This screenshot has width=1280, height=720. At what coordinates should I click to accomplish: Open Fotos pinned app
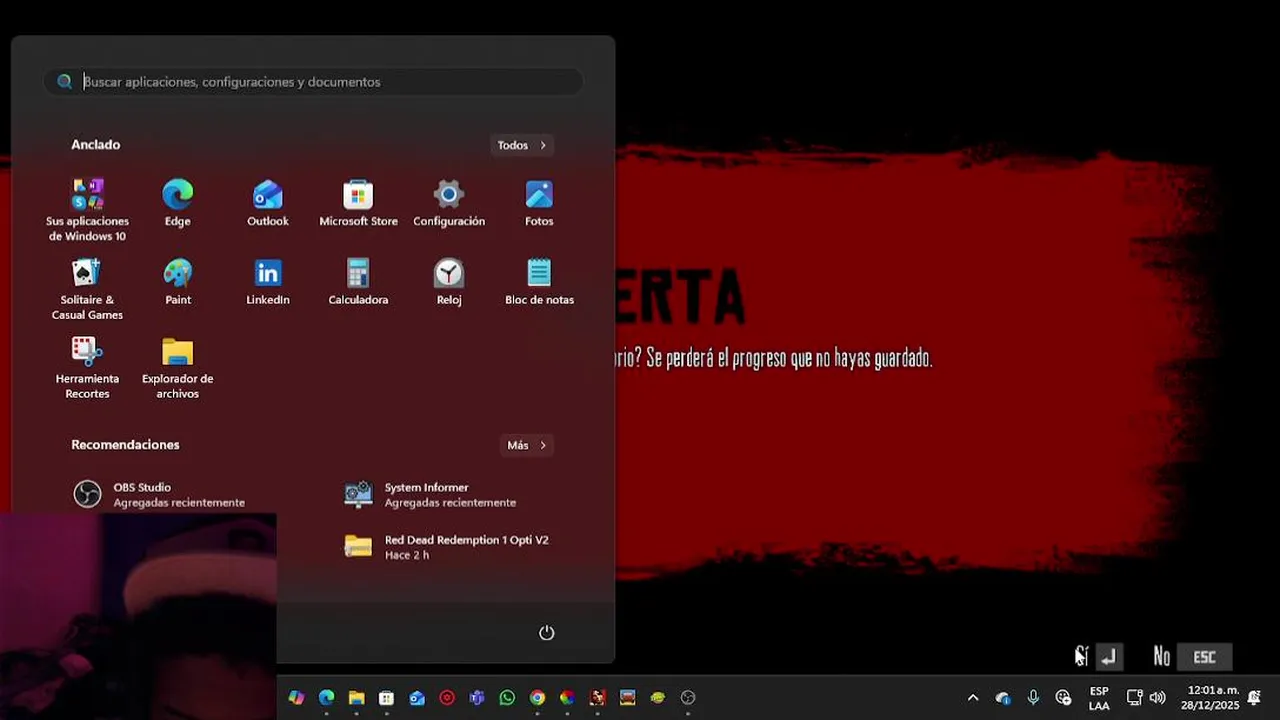click(539, 203)
